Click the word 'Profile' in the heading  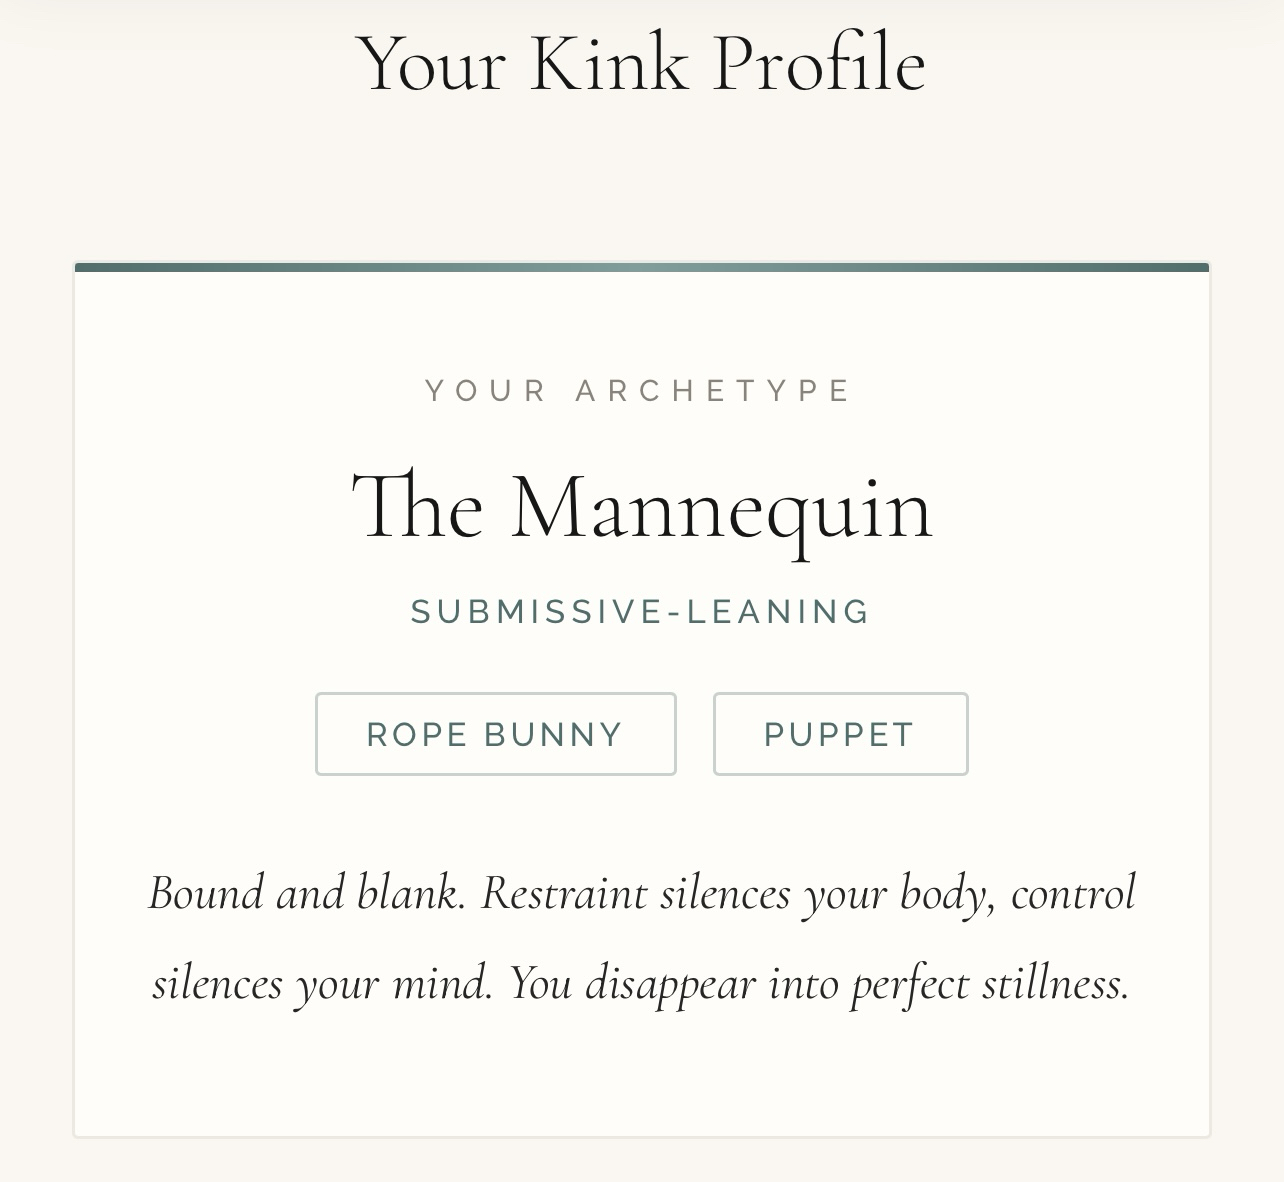click(x=819, y=64)
